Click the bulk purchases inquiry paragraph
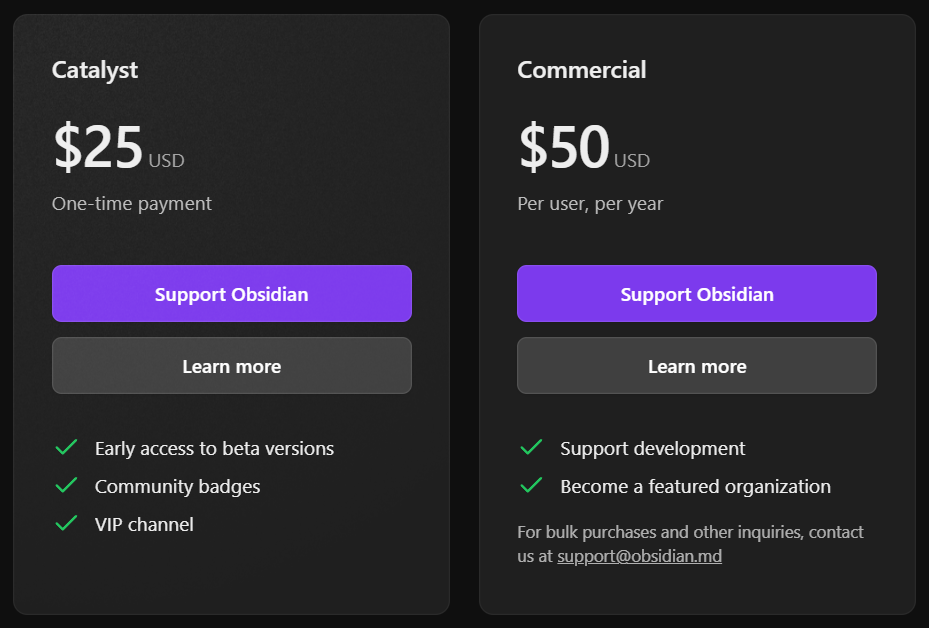This screenshot has height=628, width=929. 690,544
